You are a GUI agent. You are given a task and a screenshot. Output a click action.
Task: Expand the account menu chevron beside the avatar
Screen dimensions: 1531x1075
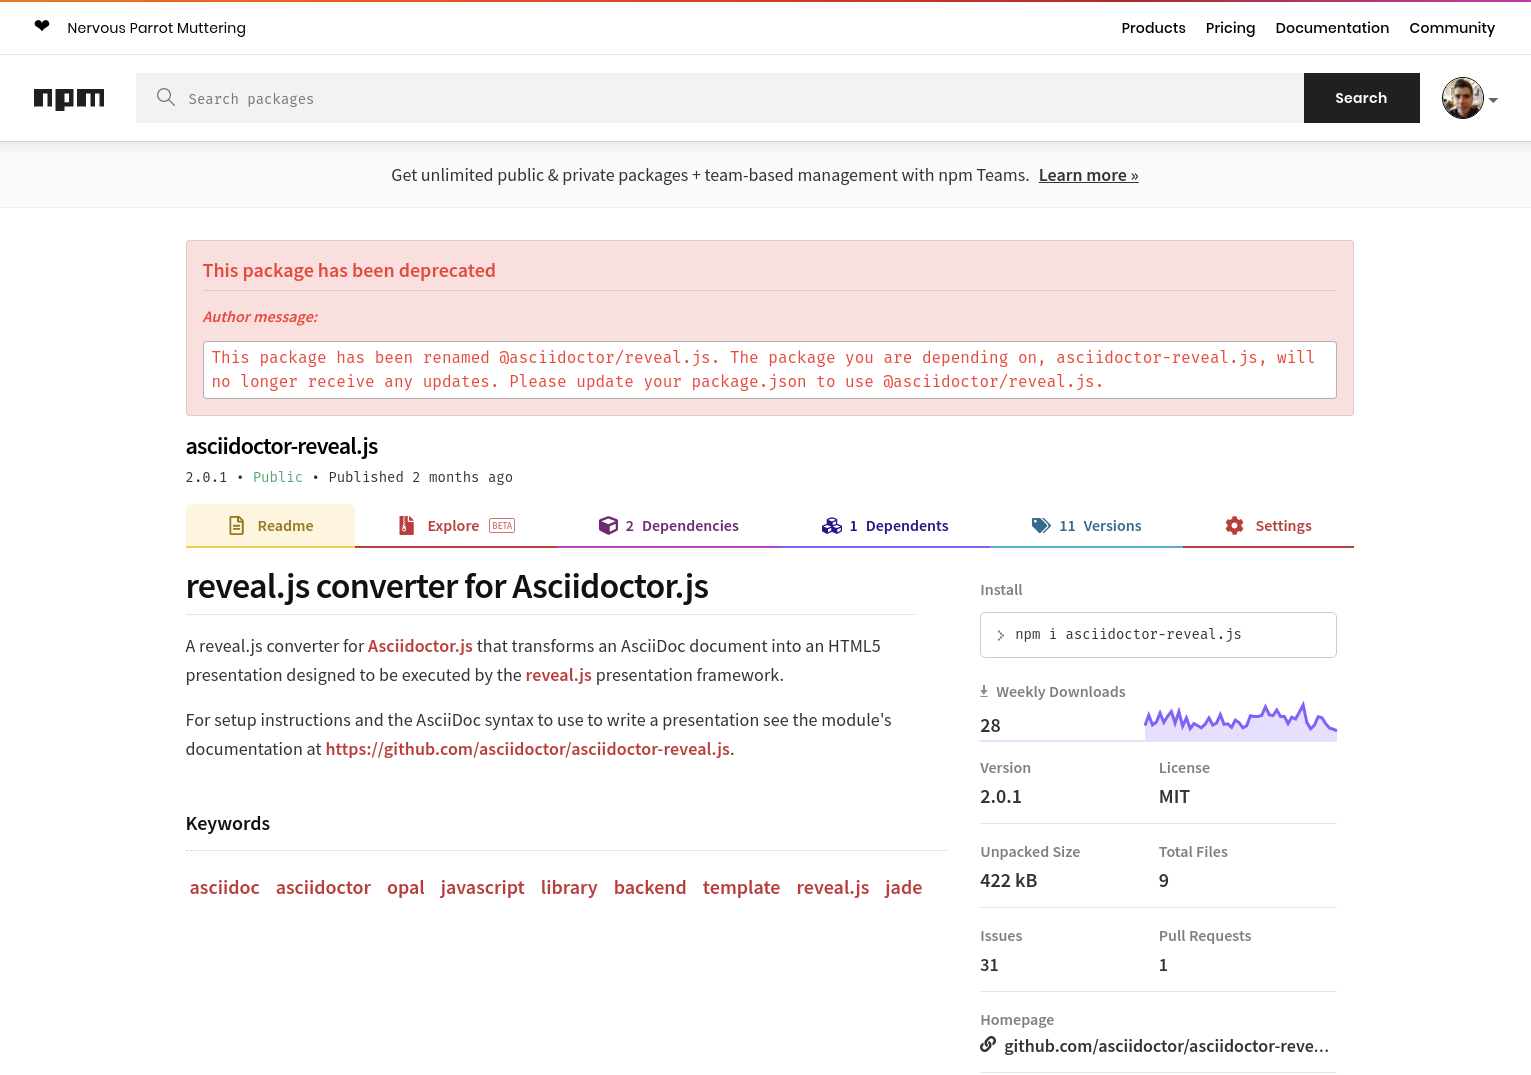coord(1492,100)
